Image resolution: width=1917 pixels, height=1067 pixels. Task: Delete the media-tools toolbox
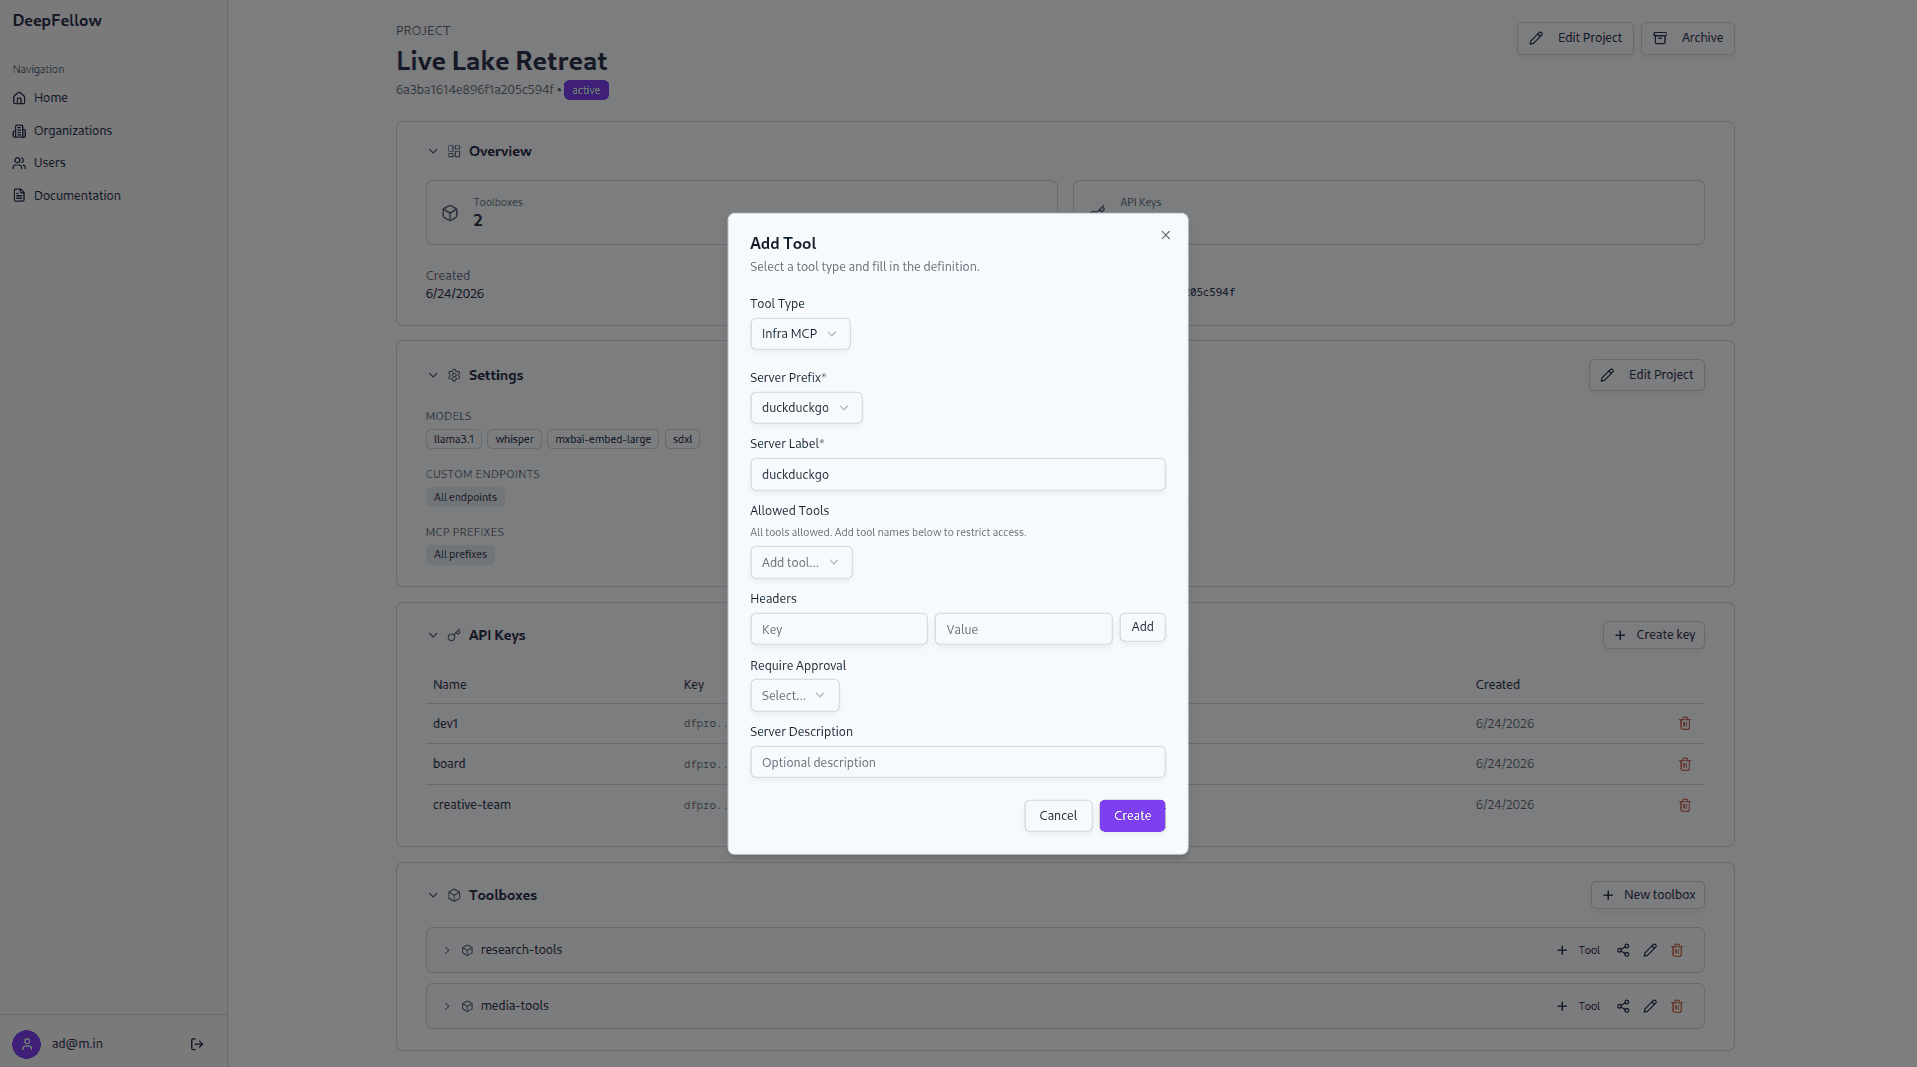tap(1677, 1006)
